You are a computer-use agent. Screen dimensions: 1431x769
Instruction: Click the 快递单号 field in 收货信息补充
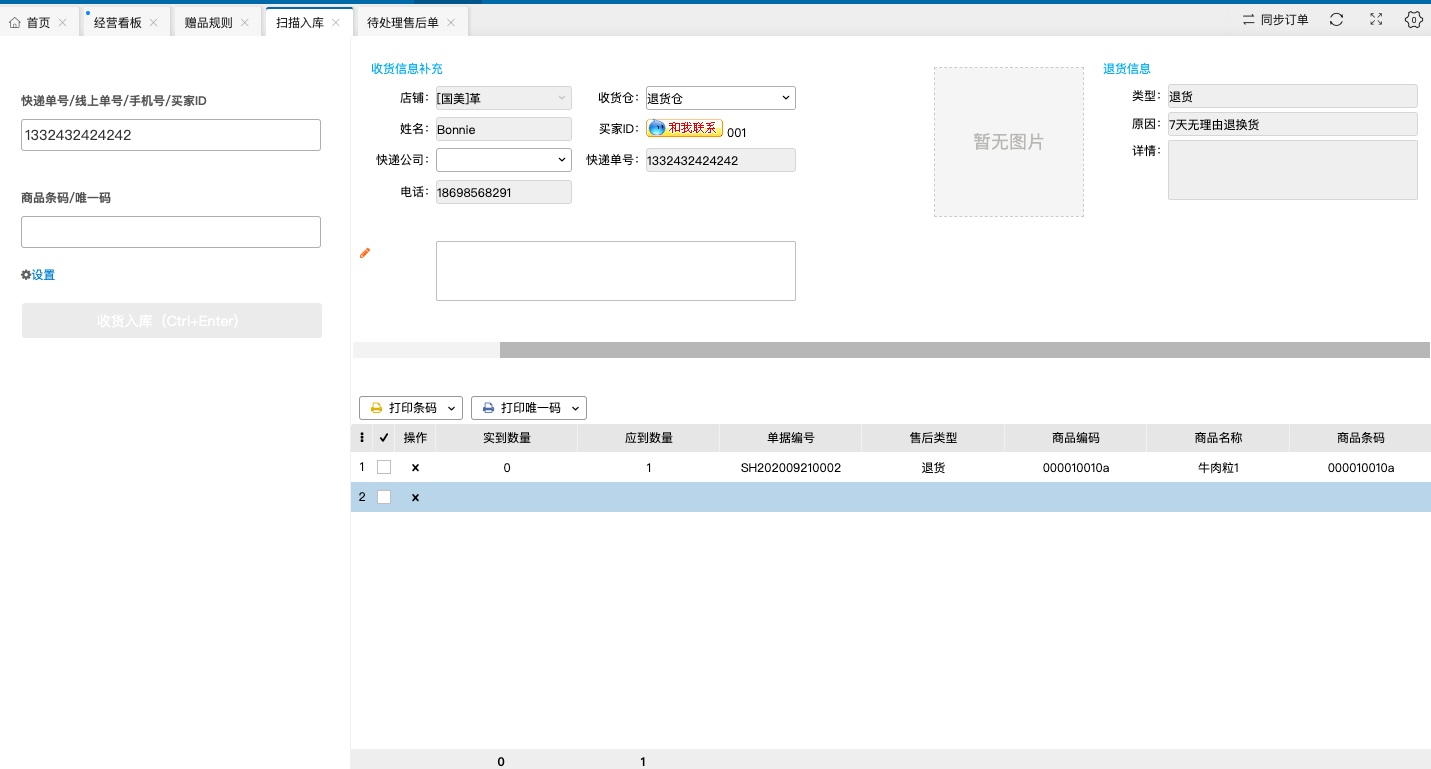pos(720,160)
